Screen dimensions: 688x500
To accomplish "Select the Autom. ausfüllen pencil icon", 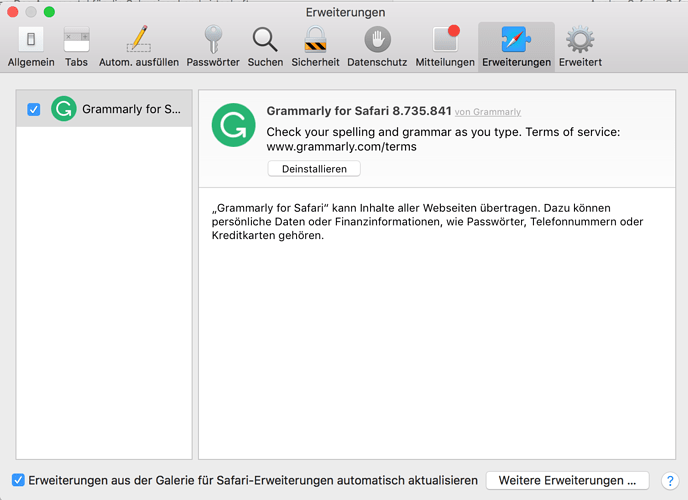I will (139, 39).
